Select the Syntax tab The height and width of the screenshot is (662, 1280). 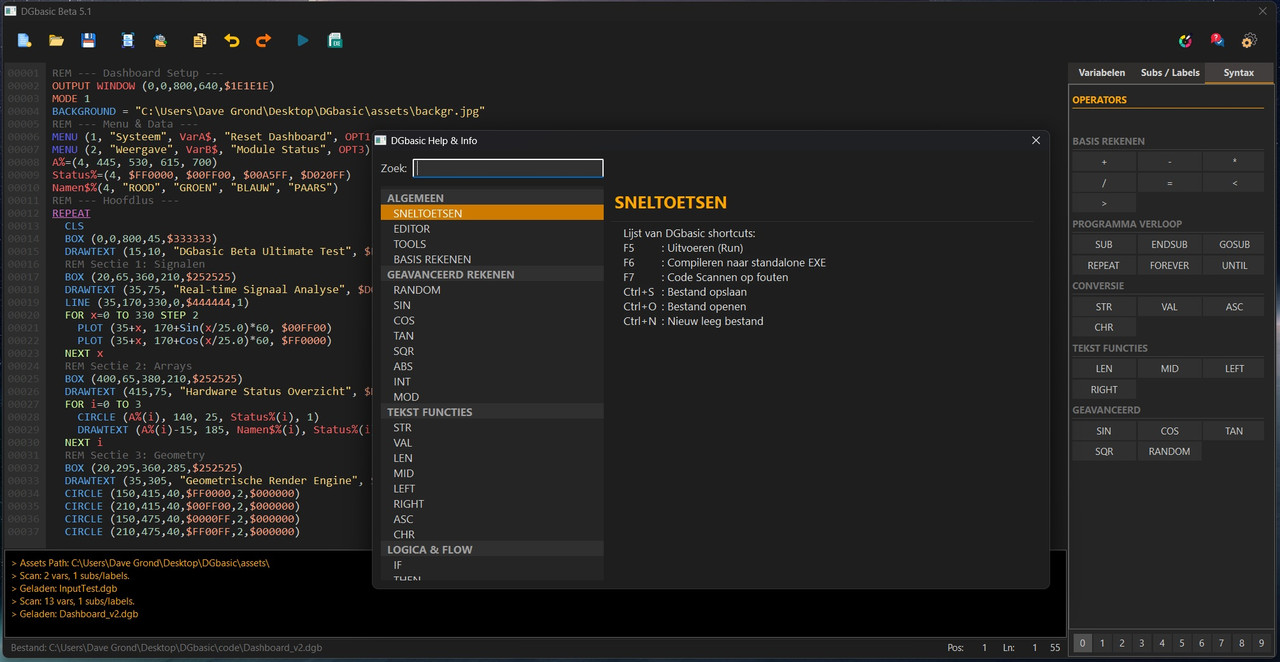(x=1239, y=73)
